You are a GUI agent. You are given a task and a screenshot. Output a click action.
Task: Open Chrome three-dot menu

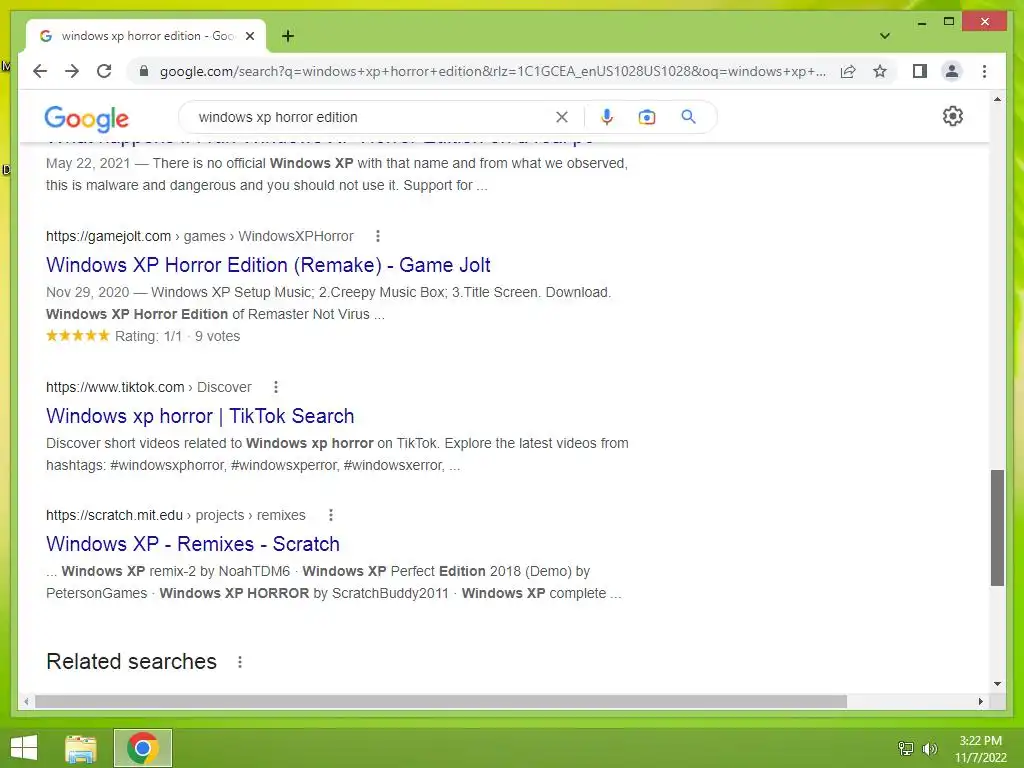click(x=984, y=71)
